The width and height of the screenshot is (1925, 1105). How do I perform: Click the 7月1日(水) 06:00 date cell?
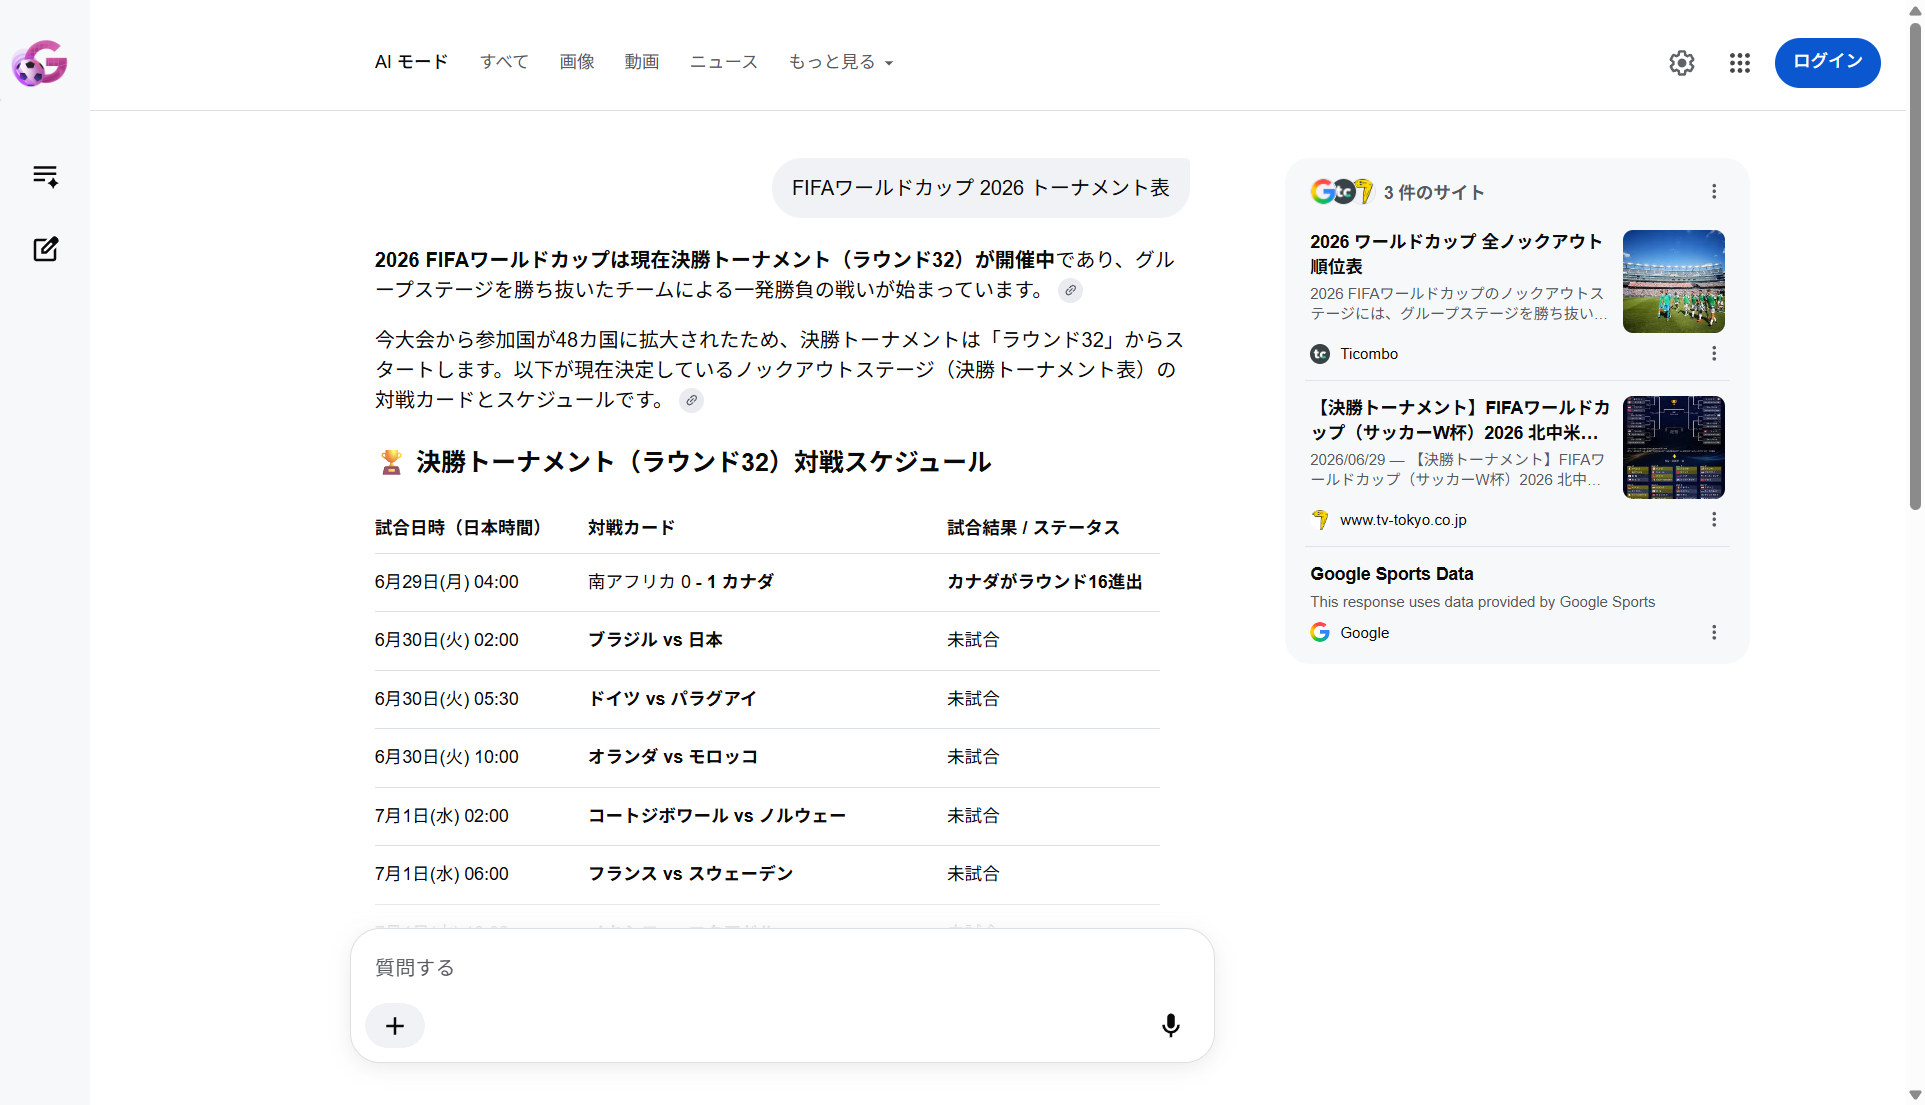pos(442,874)
